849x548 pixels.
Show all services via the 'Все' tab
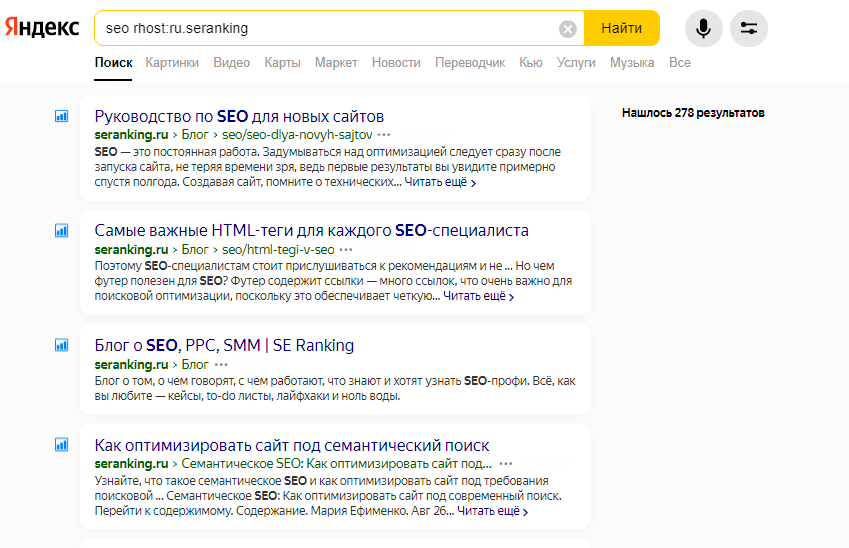pyautogui.click(x=680, y=63)
